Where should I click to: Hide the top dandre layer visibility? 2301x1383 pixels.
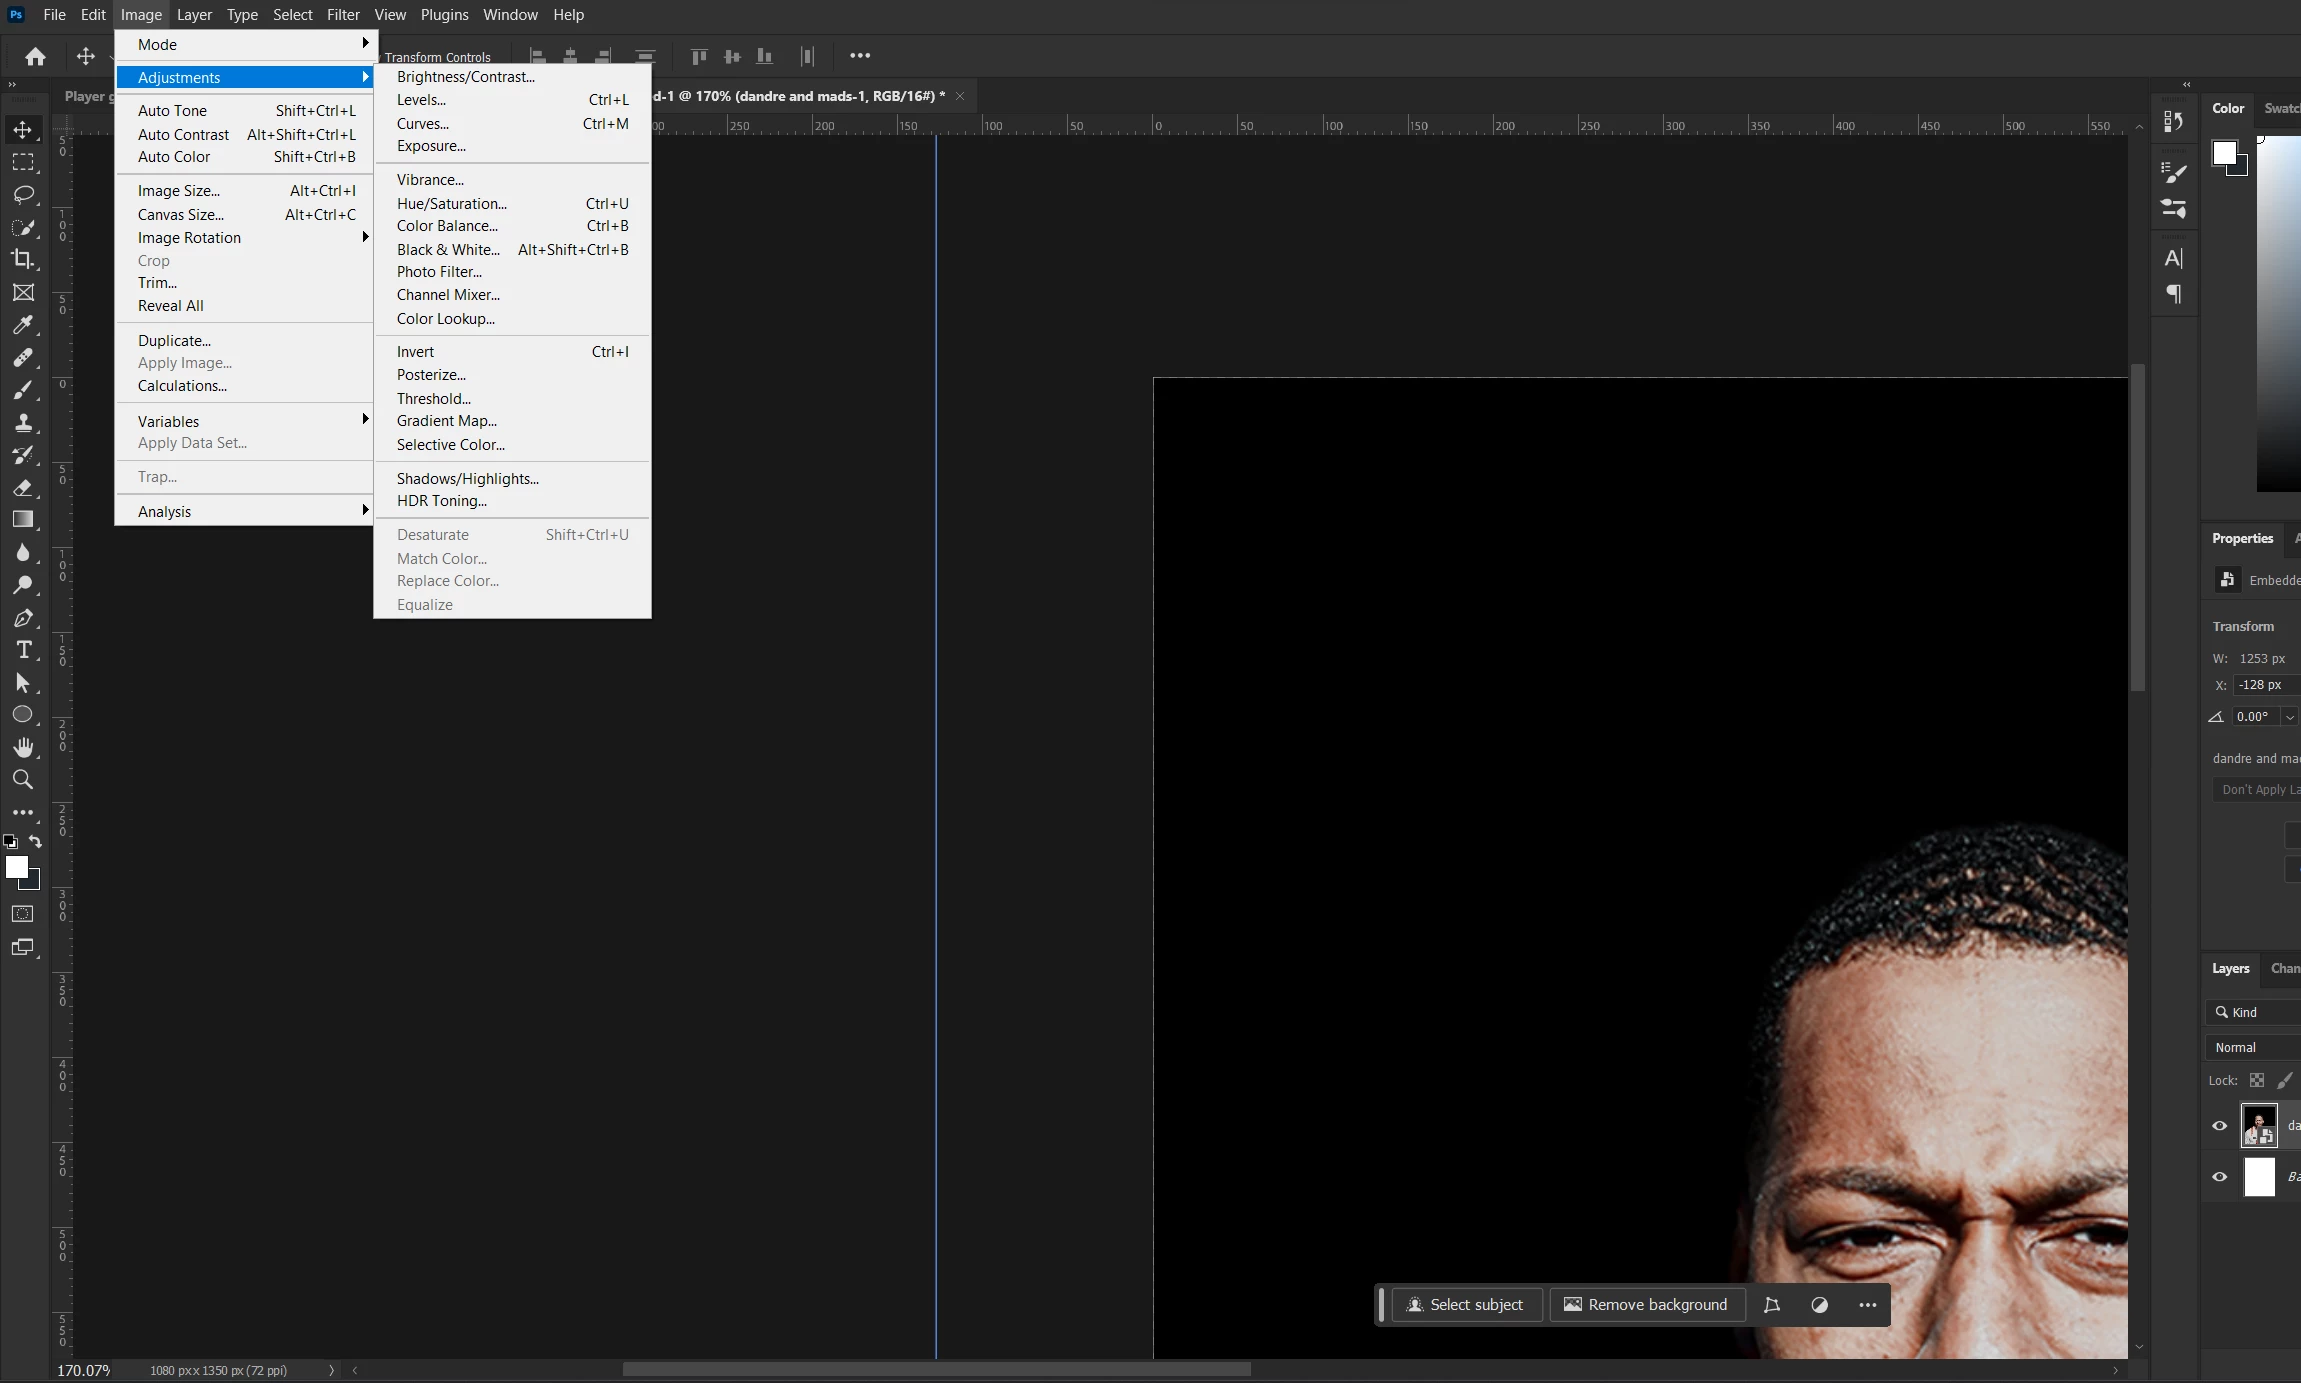[2219, 1126]
